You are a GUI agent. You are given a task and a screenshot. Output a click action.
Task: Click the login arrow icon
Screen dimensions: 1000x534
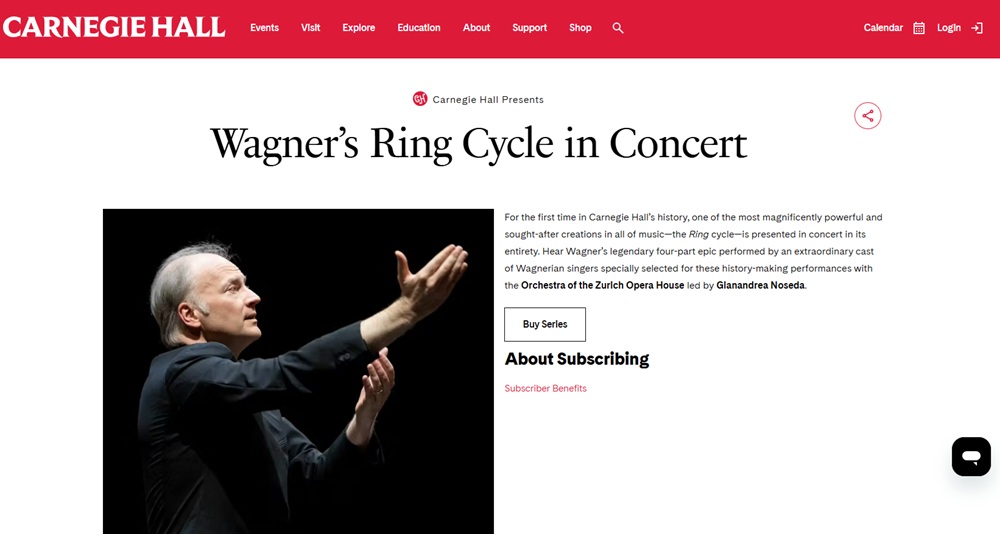[977, 28]
